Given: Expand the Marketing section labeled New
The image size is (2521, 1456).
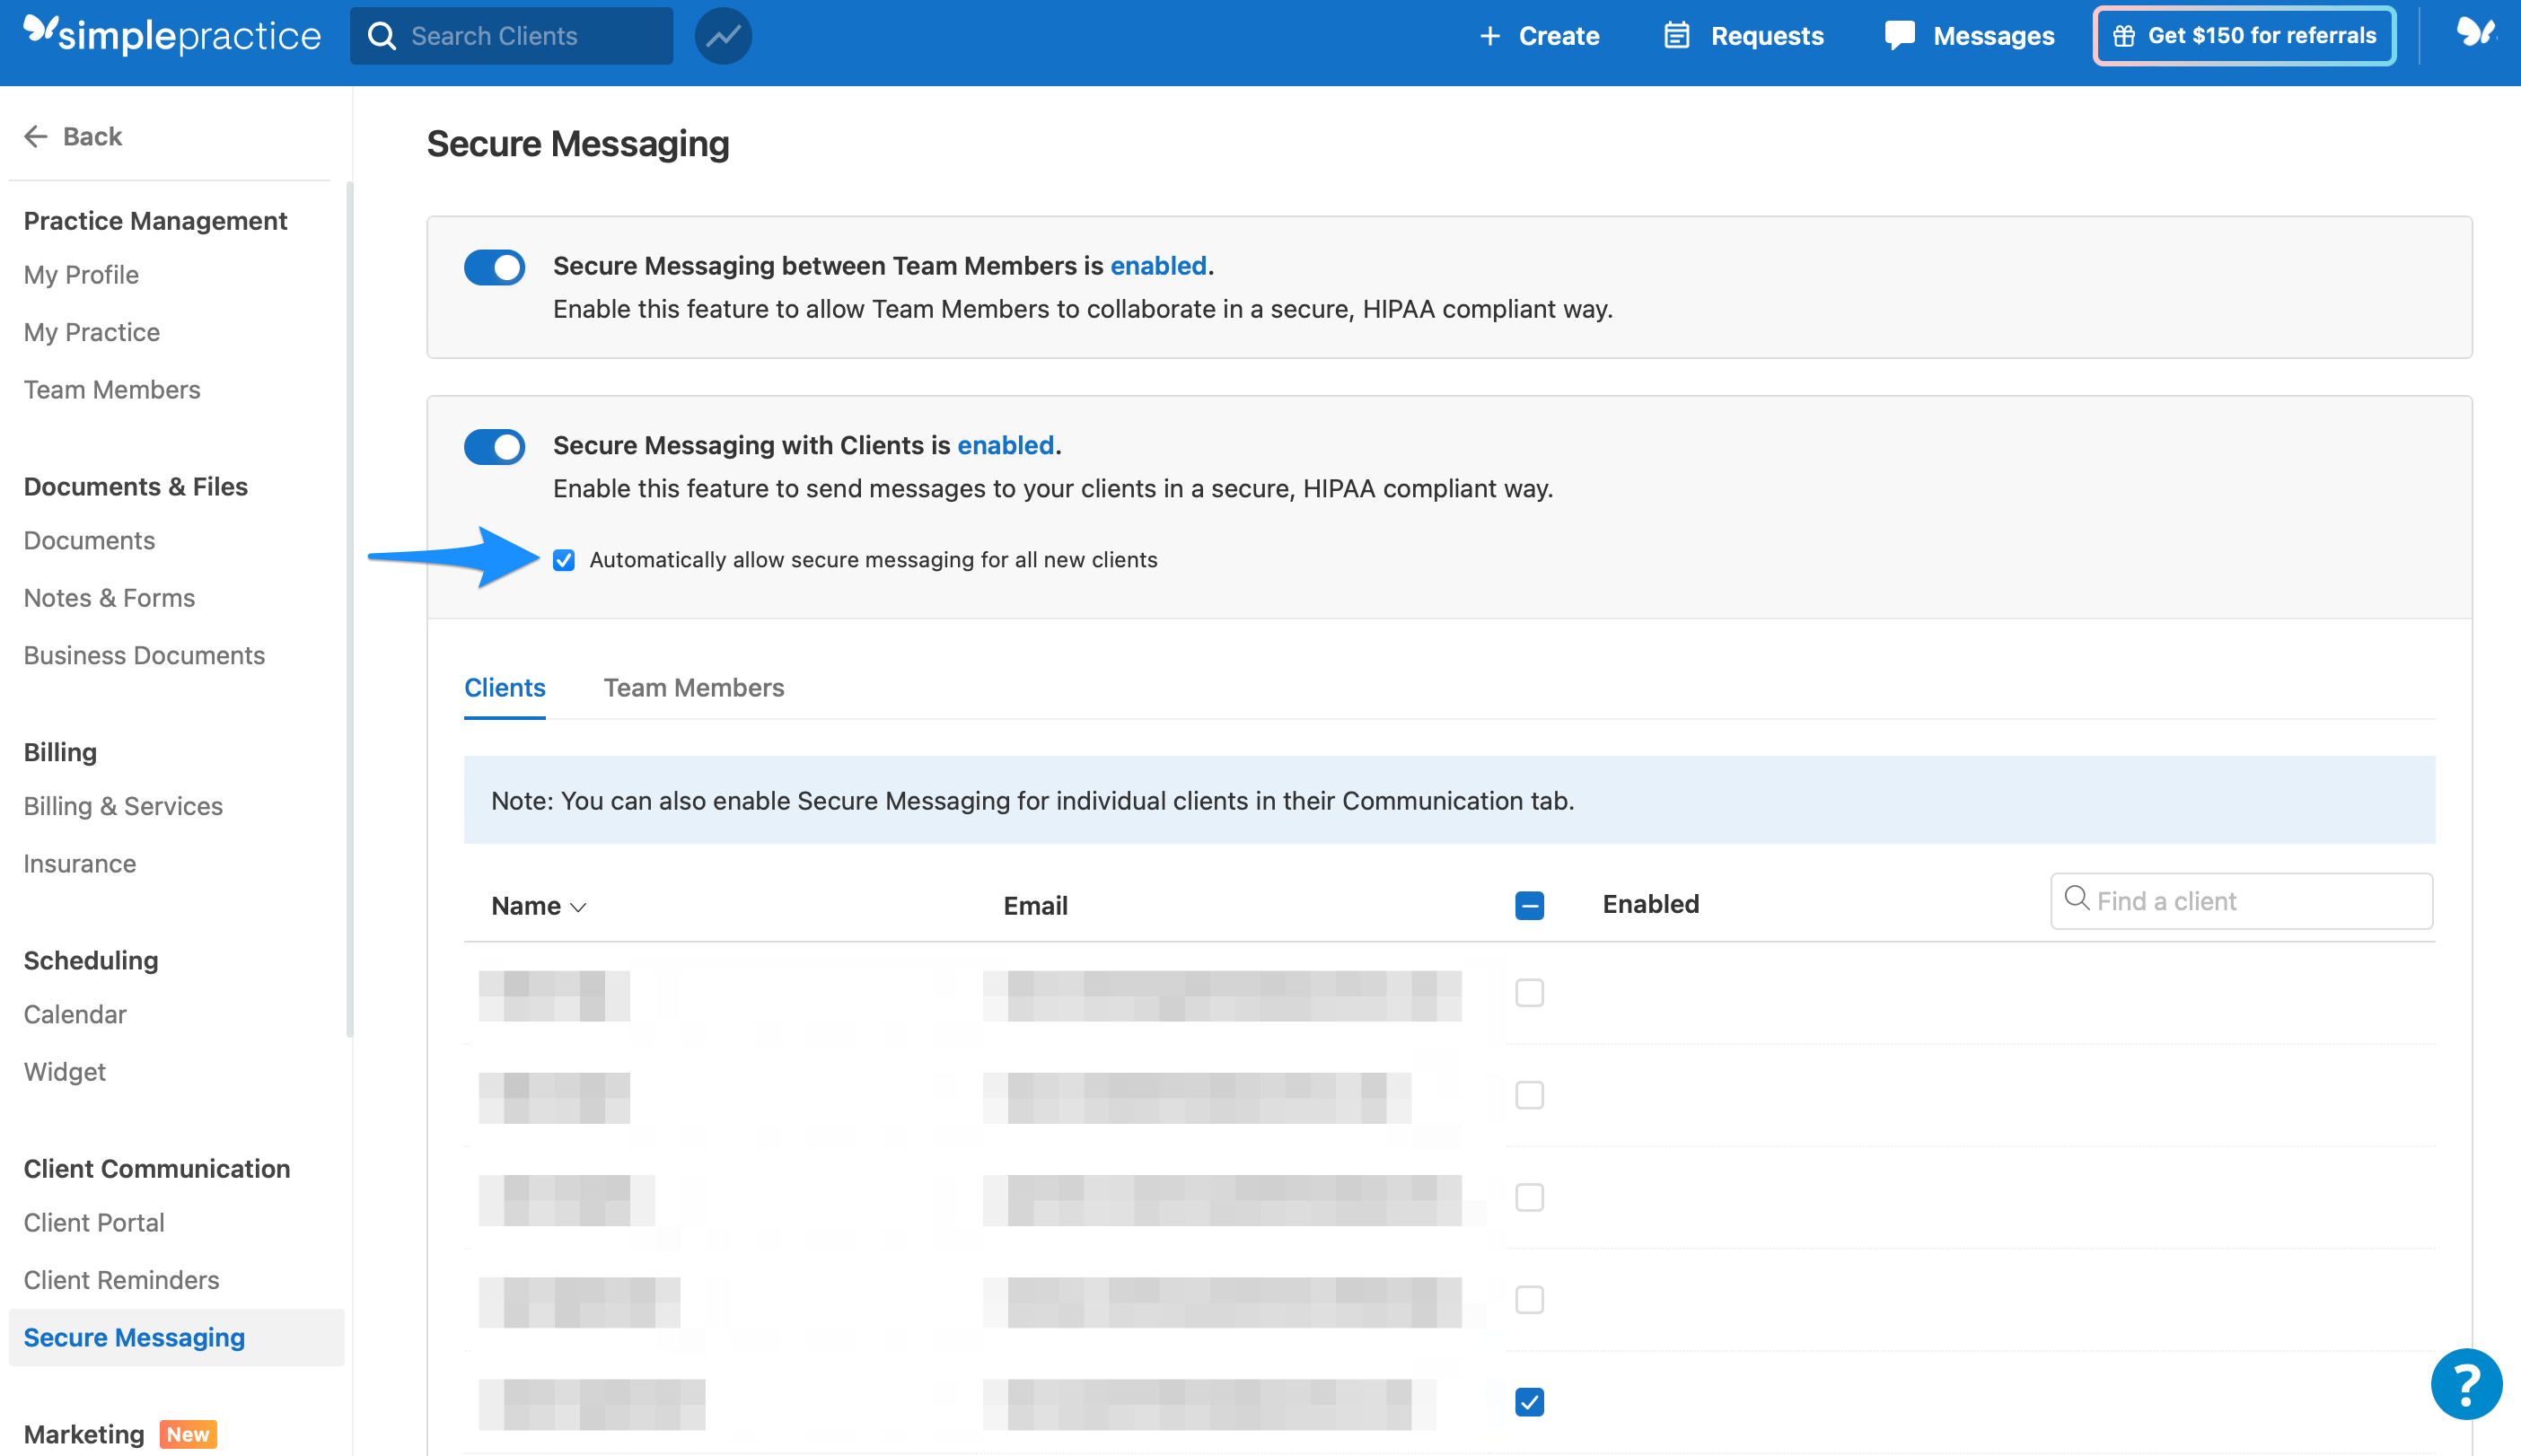Looking at the screenshot, I should click(x=84, y=1433).
